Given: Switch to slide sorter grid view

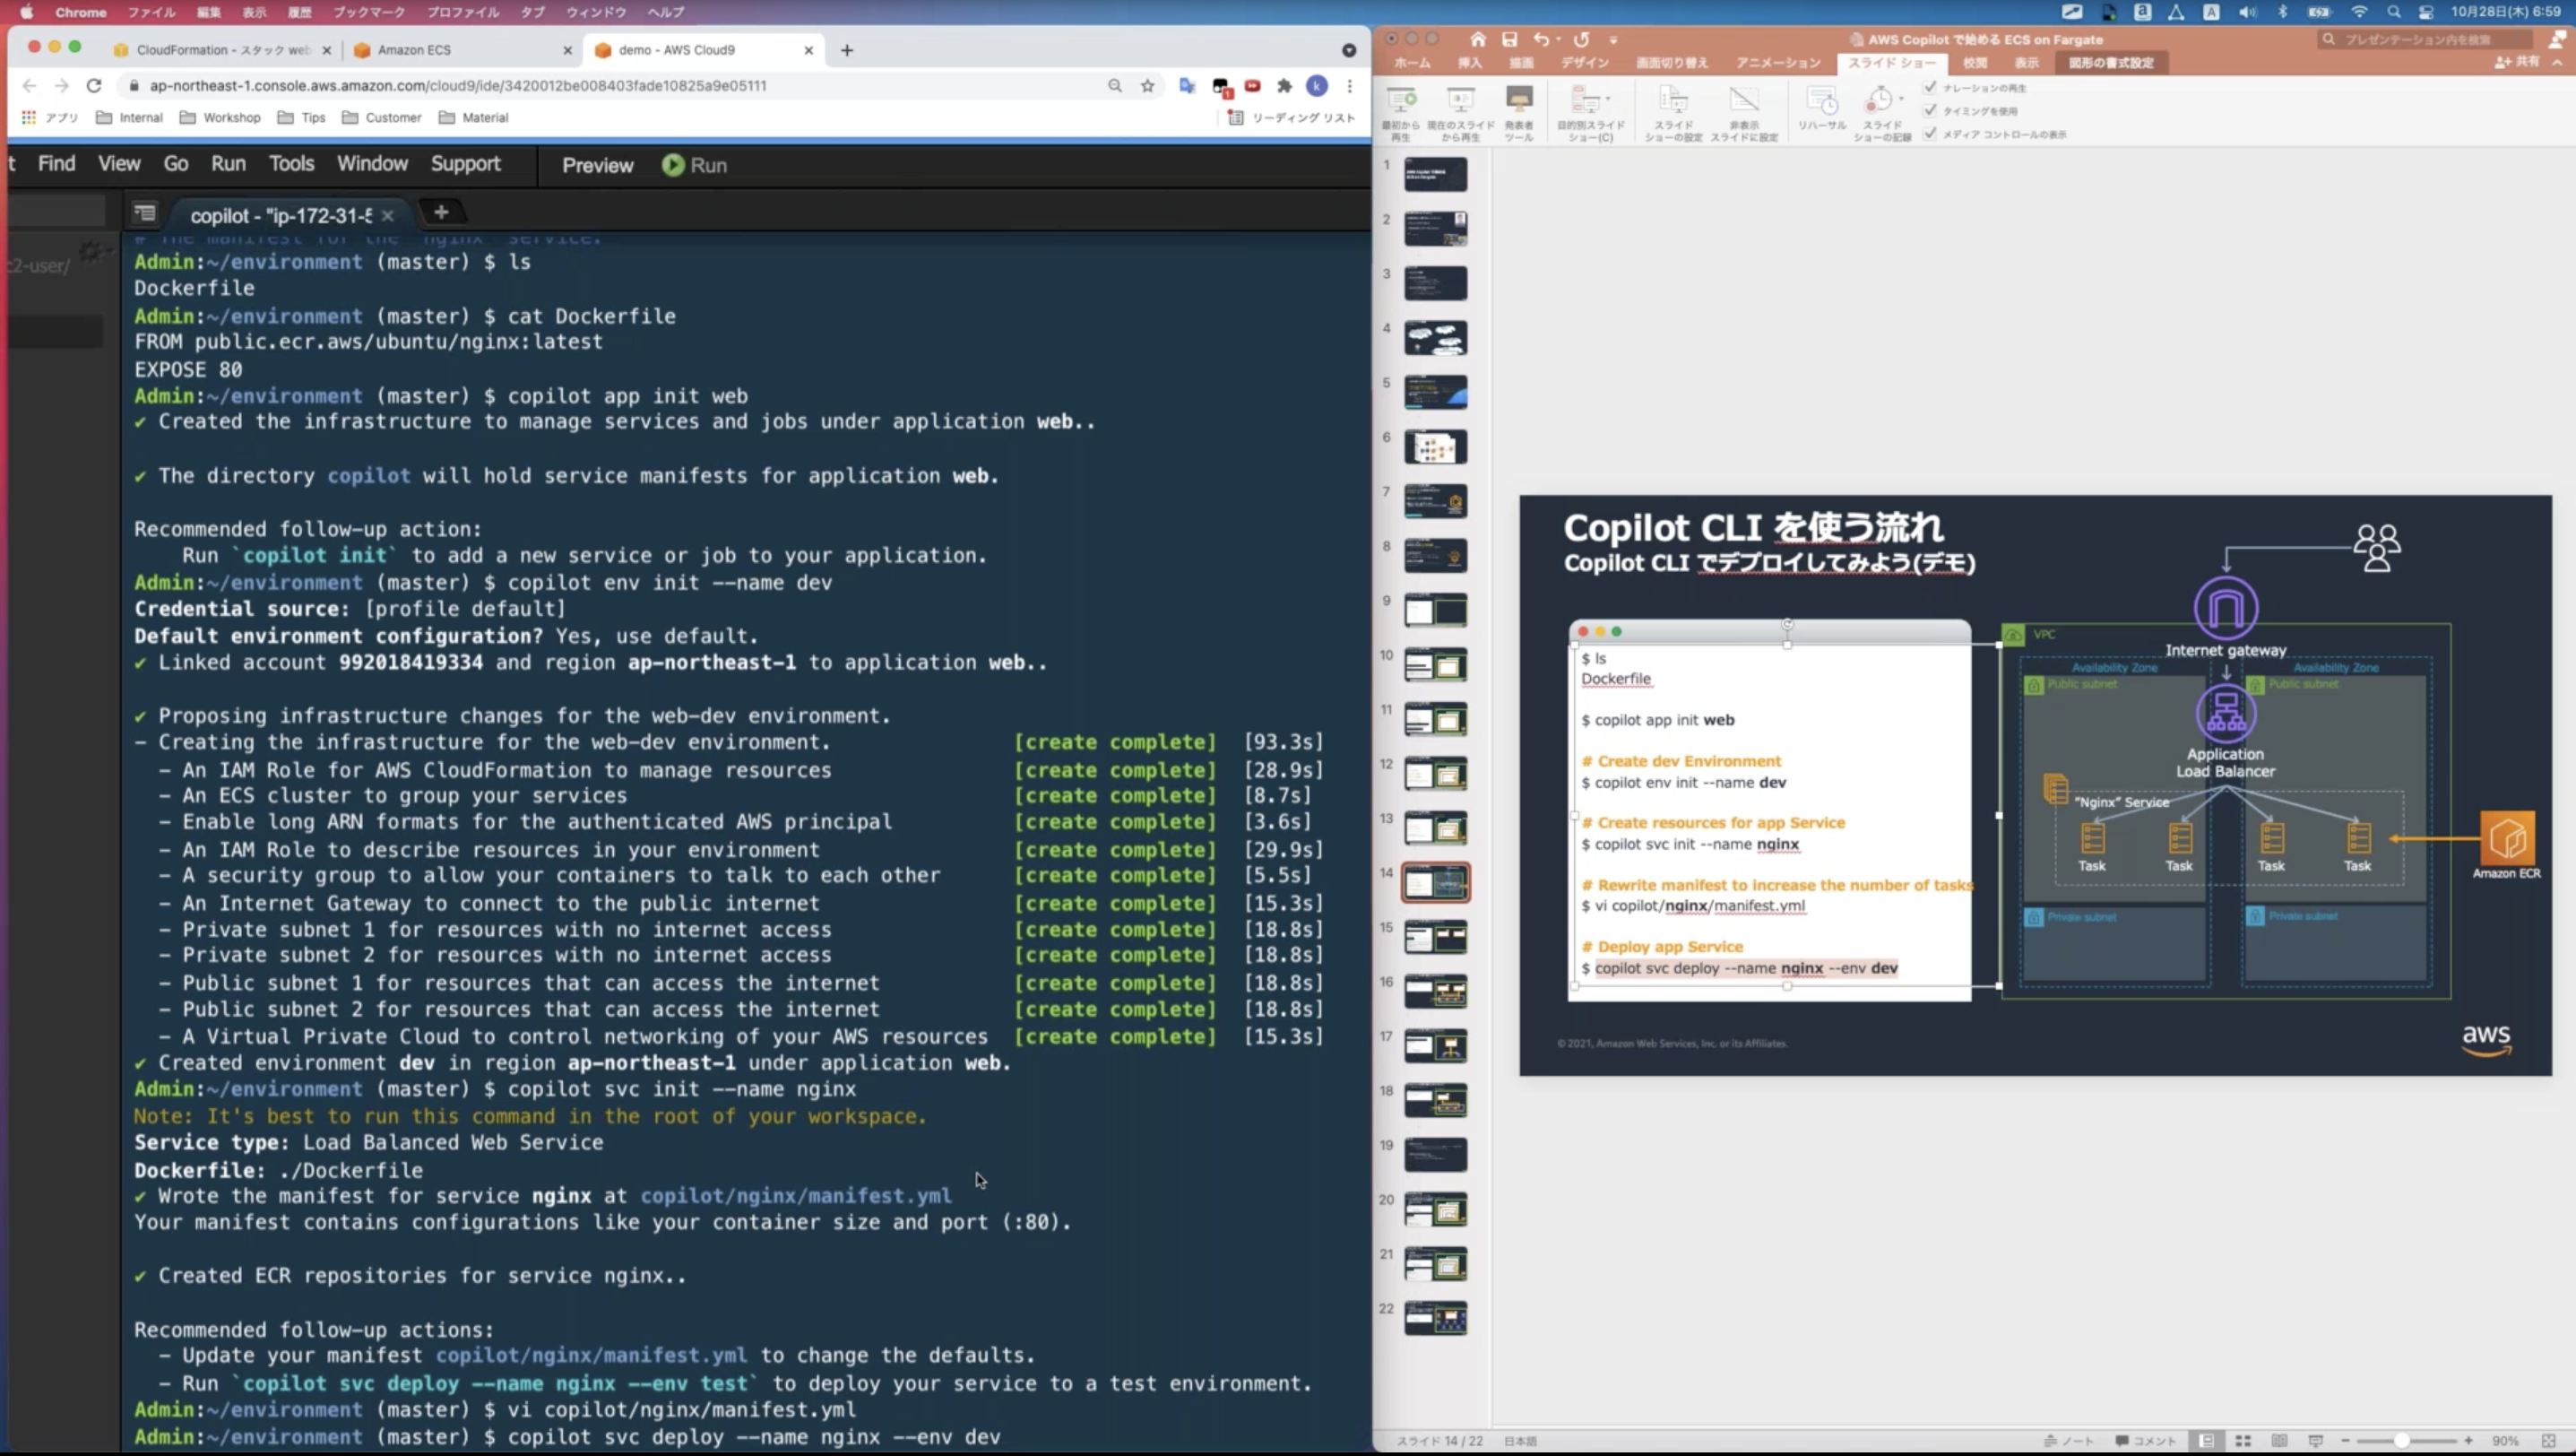Looking at the screenshot, I should 2243,1440.
